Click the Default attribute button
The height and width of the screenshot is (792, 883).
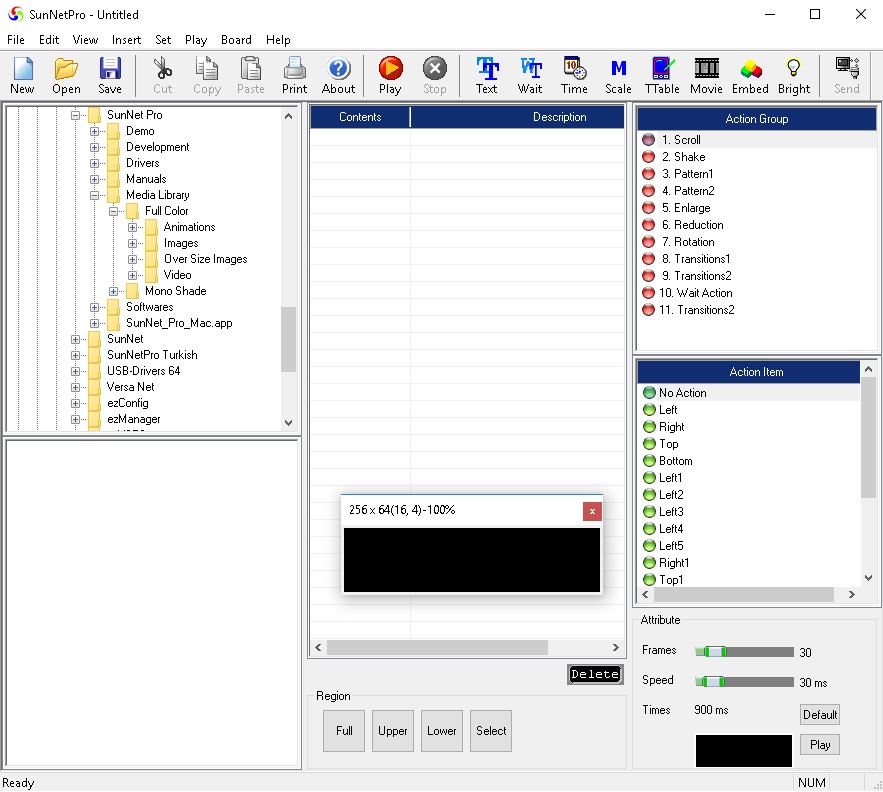(820, 715)
